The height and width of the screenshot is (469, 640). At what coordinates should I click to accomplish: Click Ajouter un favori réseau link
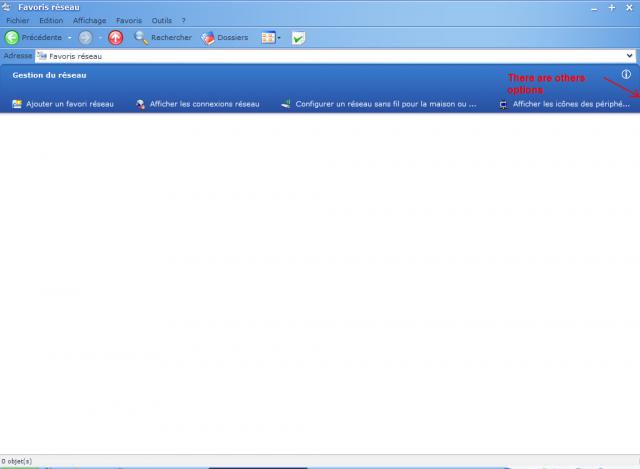click(70, 104)
